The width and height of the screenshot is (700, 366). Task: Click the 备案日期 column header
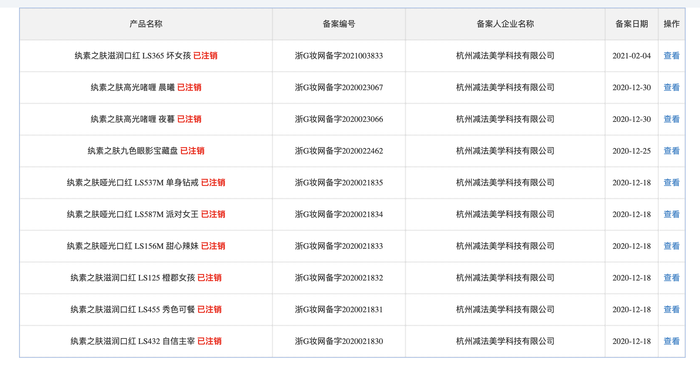631,24
